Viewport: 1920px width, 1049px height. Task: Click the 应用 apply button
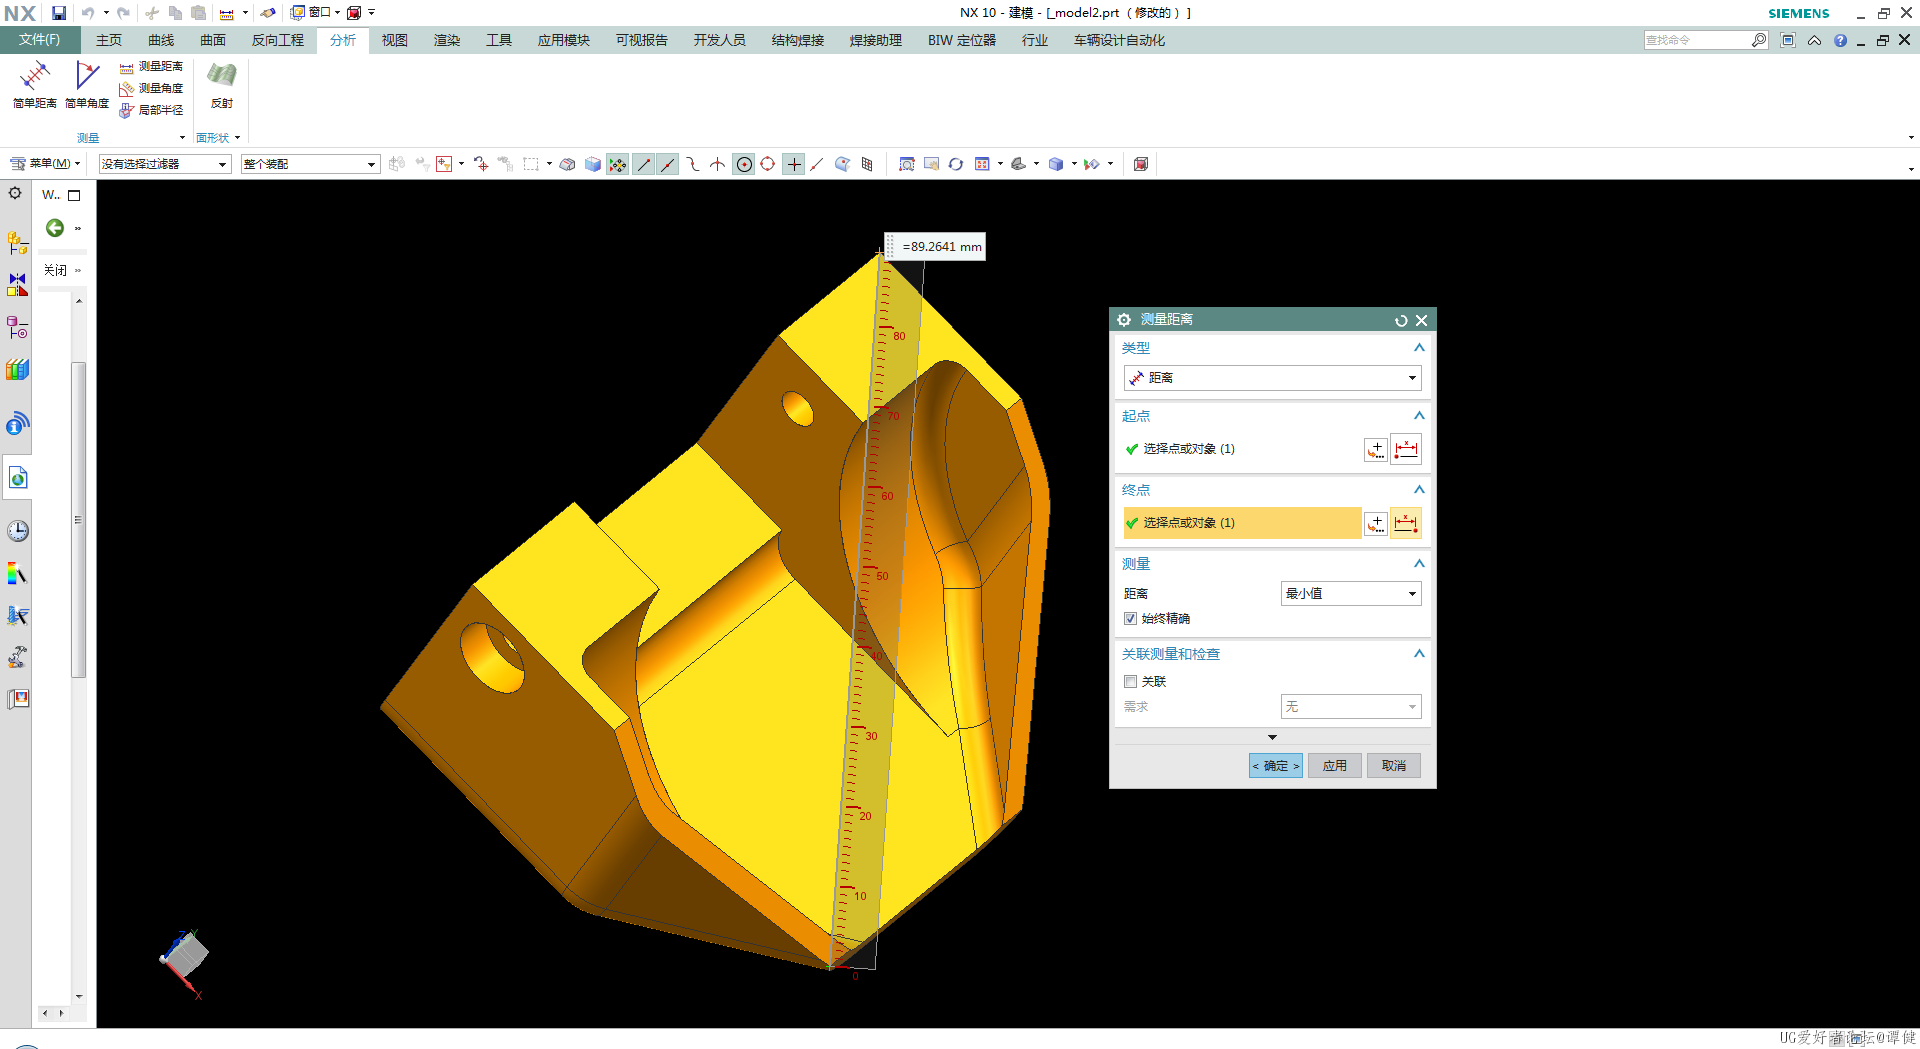pyautogui.click(x=1335, y=766)
